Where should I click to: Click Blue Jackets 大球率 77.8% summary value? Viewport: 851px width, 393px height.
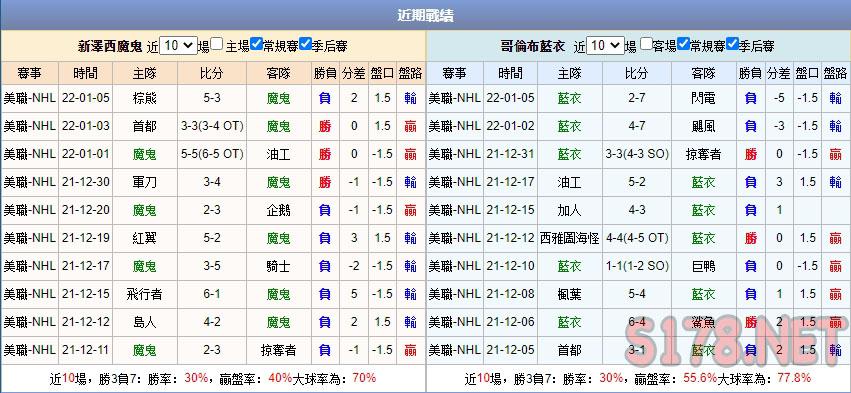[795, 378]
